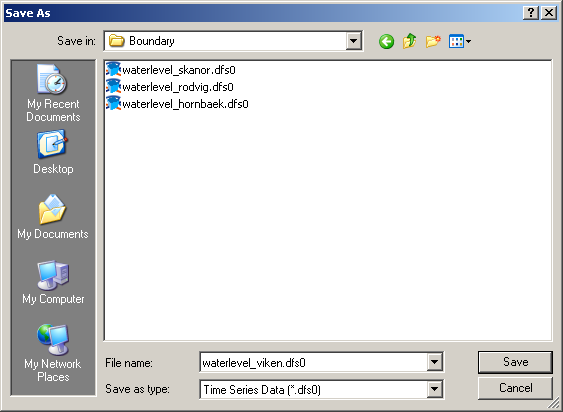Image resolution: width=563 pixels, height=412 pixels.
Task: Click the Time Series Data type field
Action: [x=313, y=389]
